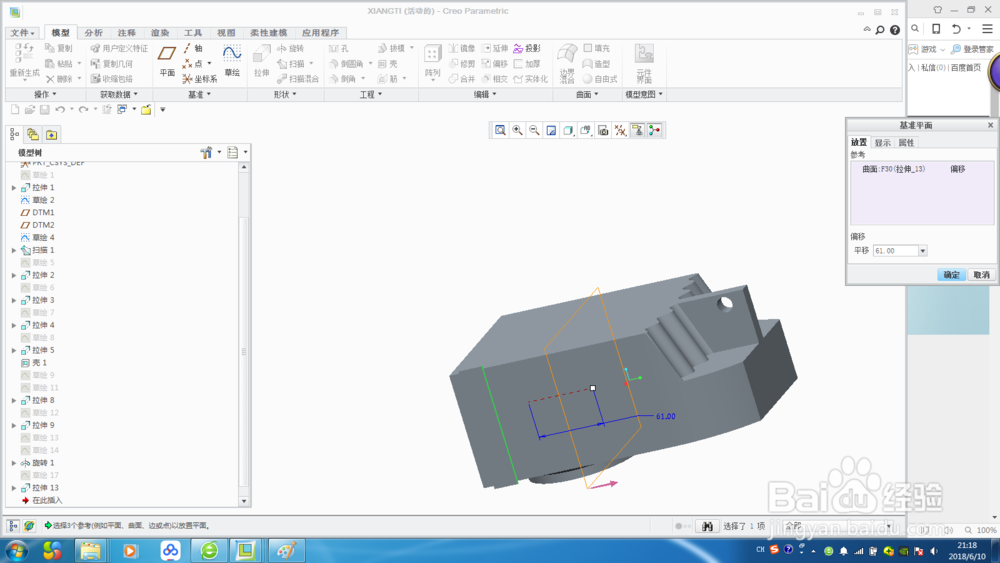Click the Open file icon in quick toolbar
Viewport: 1000px width, 563px height.
30,110
